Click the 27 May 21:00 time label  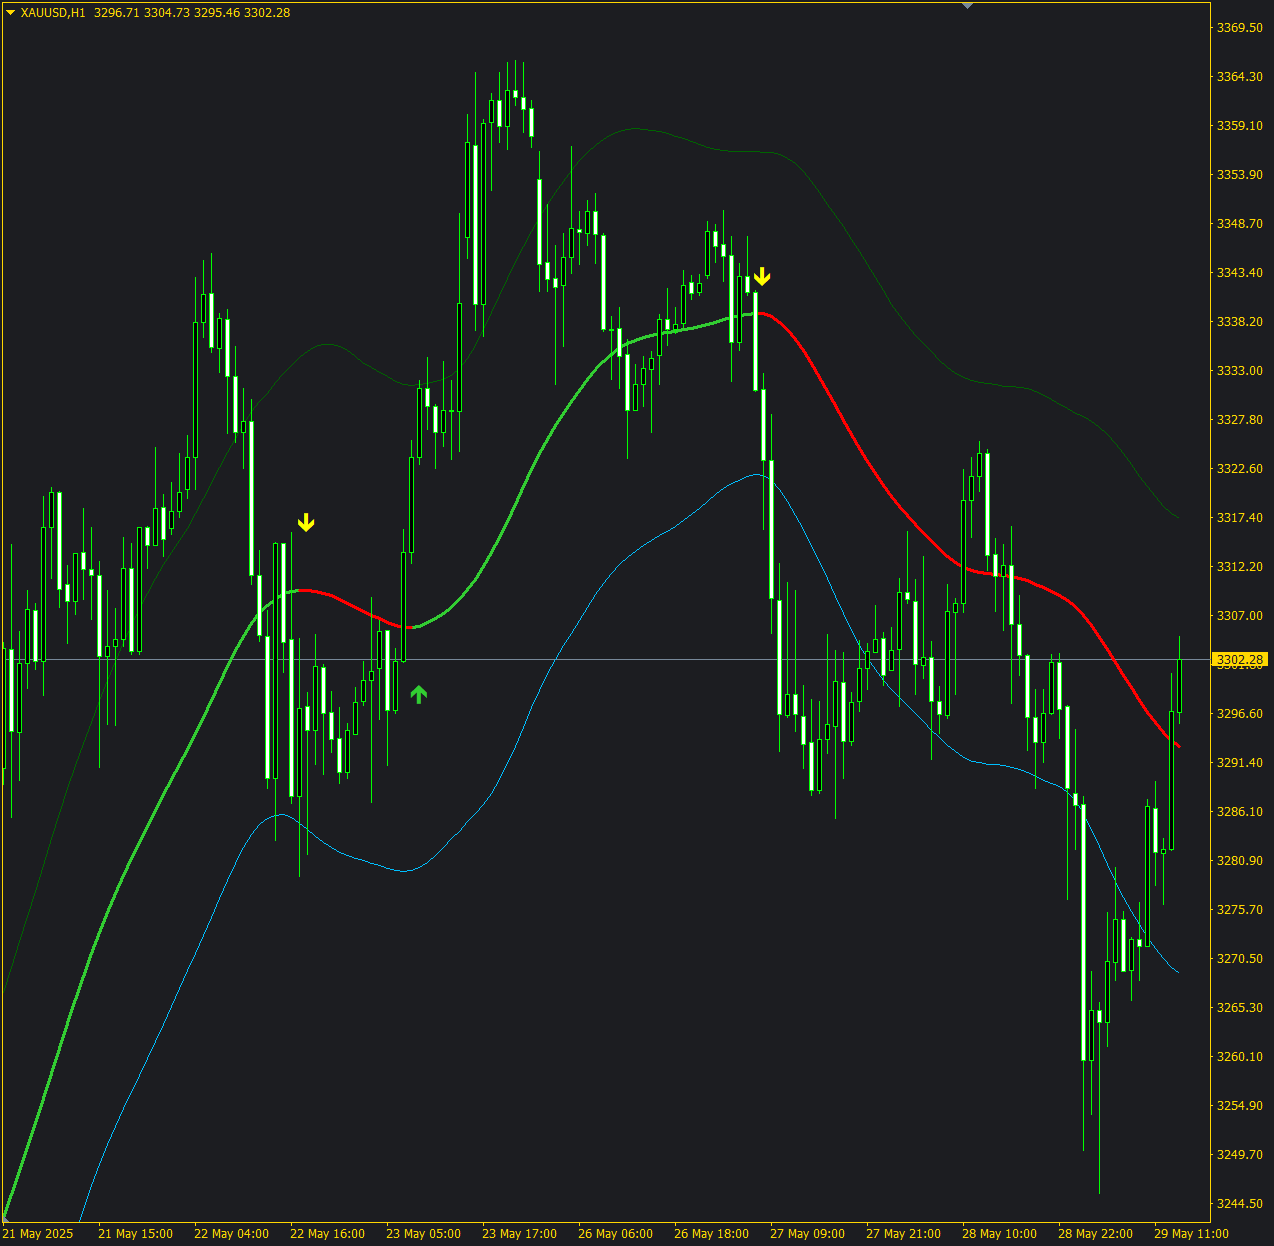point(903,1234)
